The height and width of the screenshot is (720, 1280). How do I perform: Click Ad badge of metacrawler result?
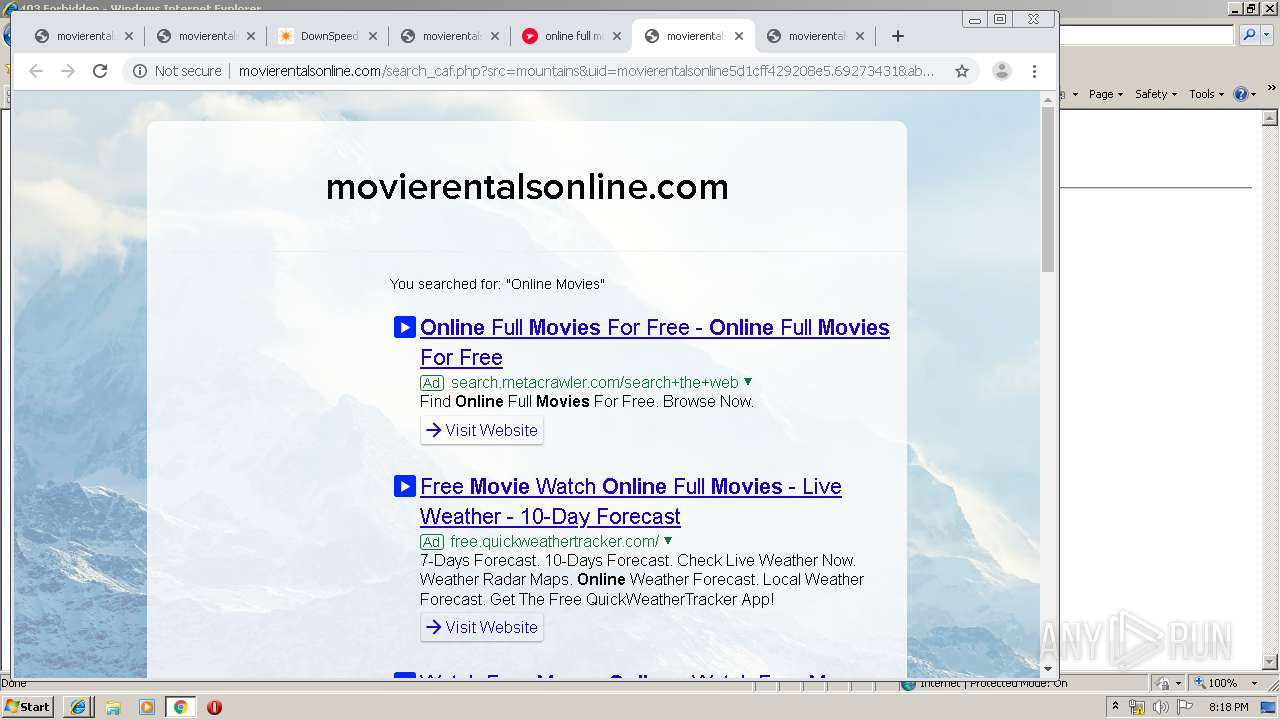(x=431, y=383)
